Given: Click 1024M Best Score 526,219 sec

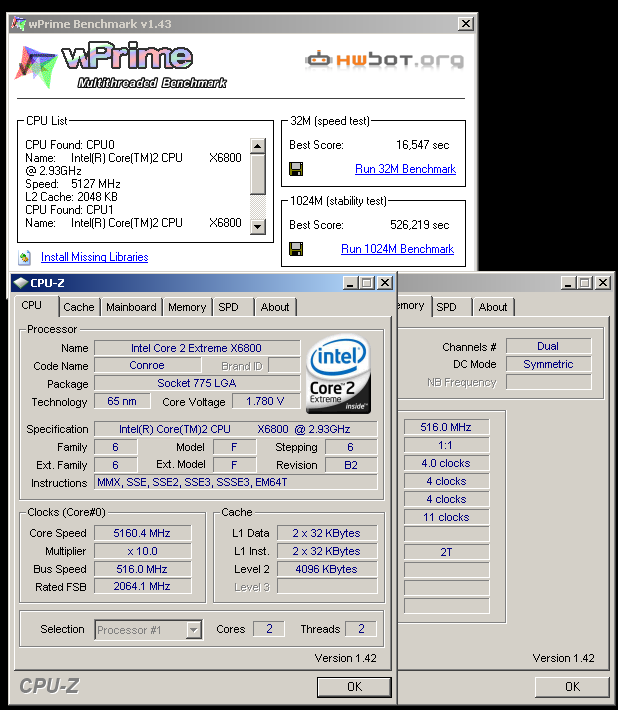Looking at the screenshot, I should click(x=419, y=225).
